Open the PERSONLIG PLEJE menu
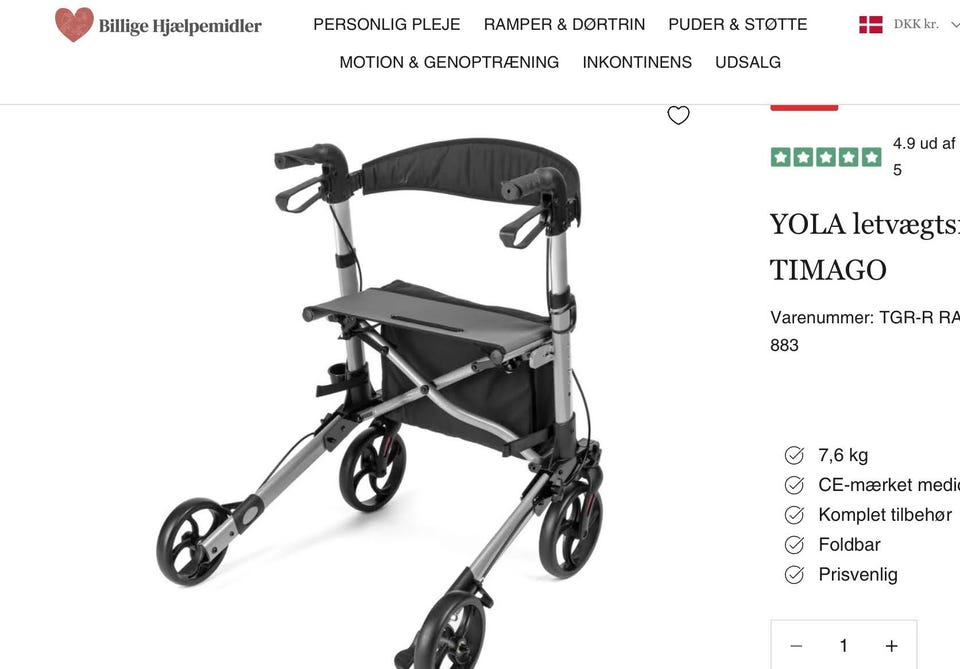The image size is (960, 669). click(x=386, y=24)
